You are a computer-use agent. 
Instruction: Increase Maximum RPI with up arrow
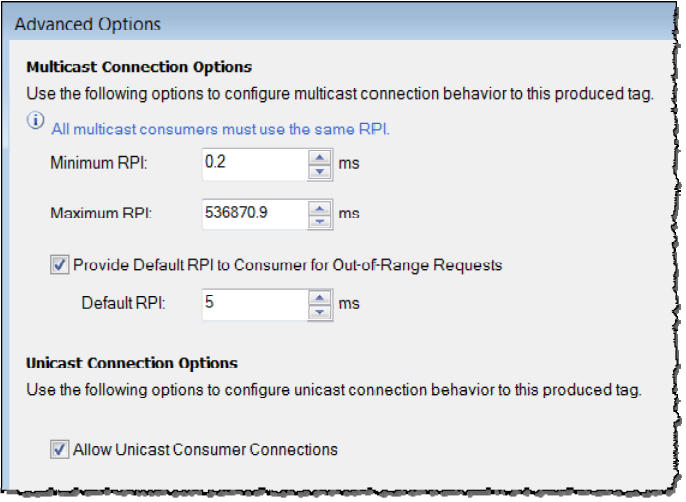point(320,208)
